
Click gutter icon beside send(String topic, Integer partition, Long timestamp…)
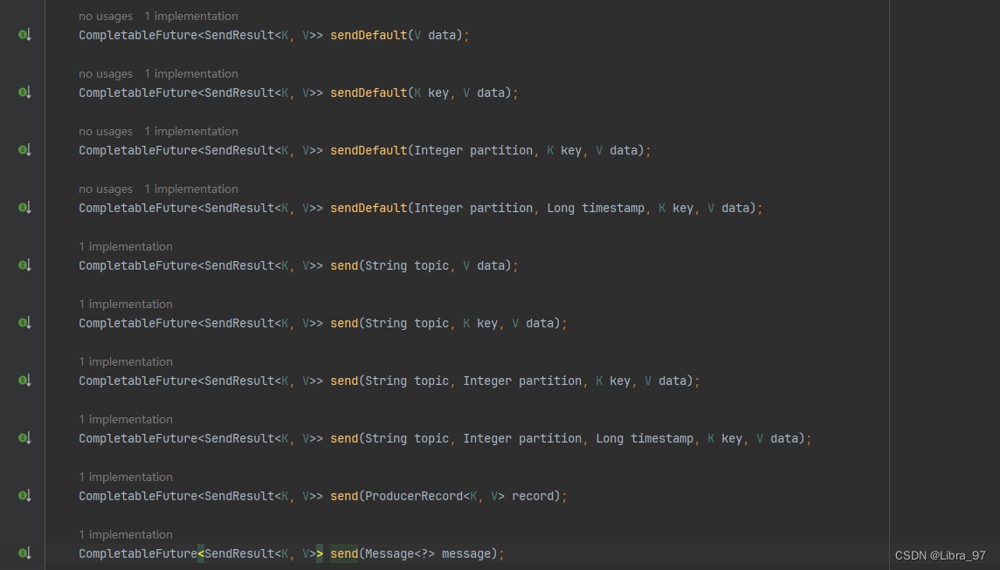point(24,438)
